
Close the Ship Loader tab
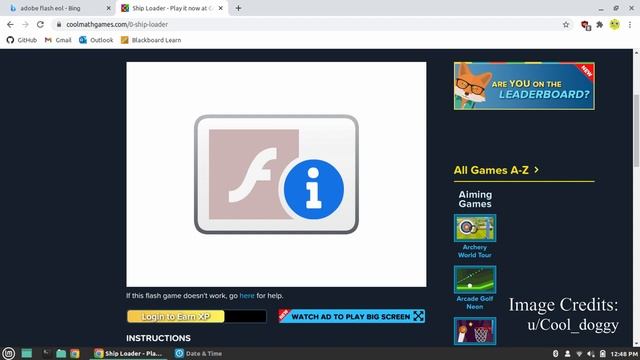click(220, 8)
